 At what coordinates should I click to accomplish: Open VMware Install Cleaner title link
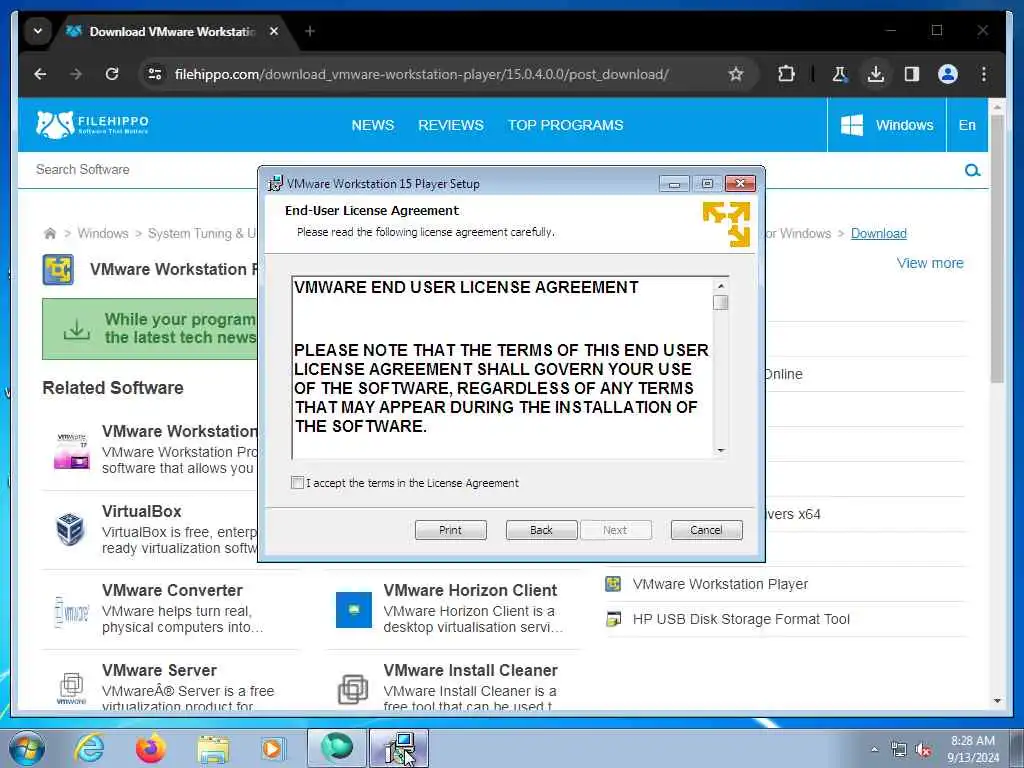click(x=470, y=670)
